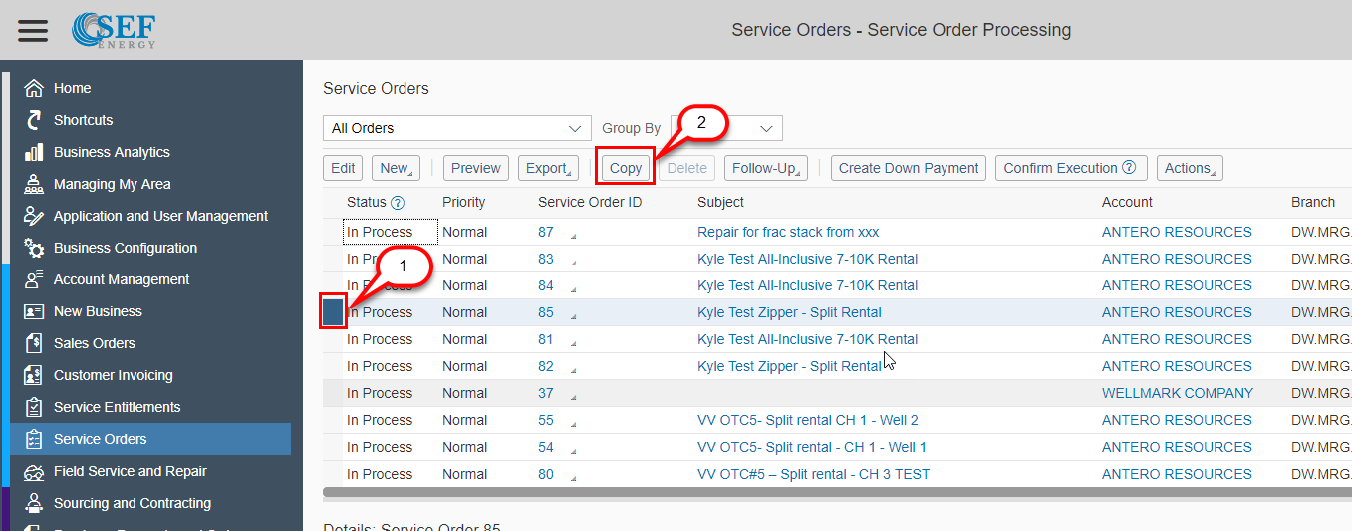
Task: Go to Sales Orders work center
Action: coord(95,343)
